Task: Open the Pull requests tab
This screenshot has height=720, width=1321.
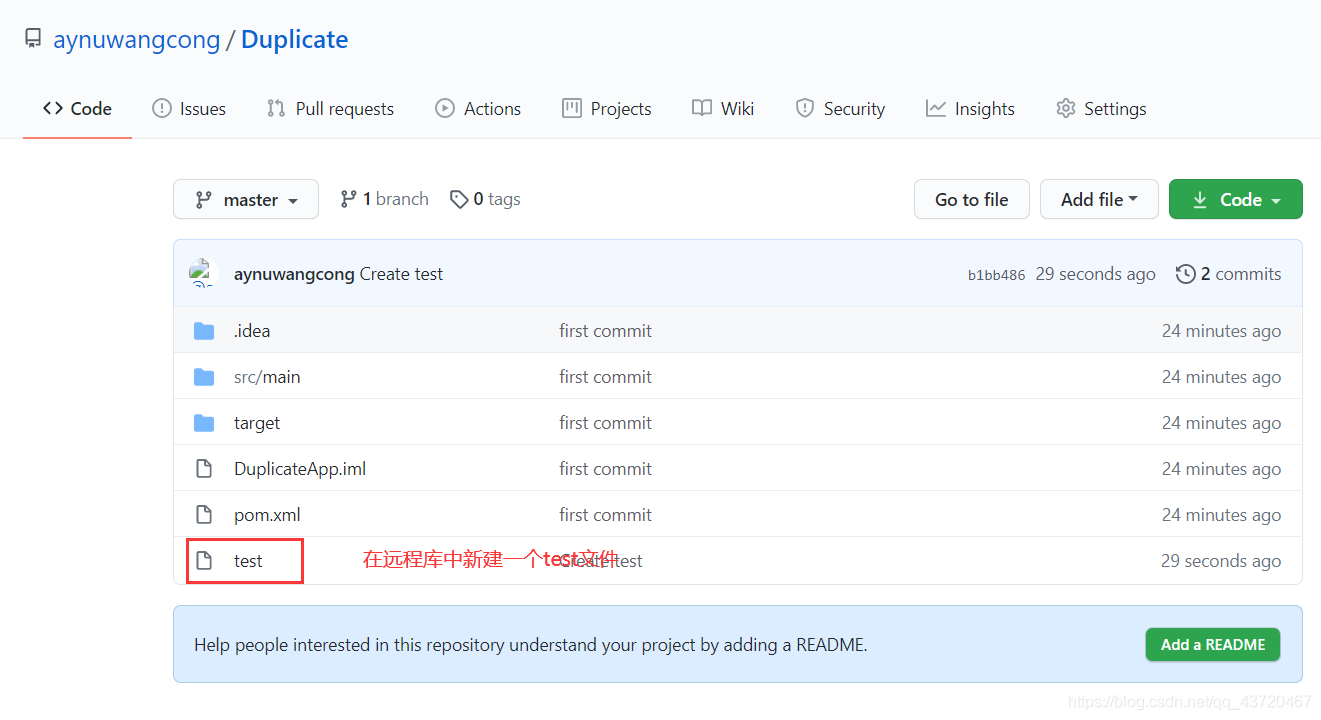Action: coord(330,108)
